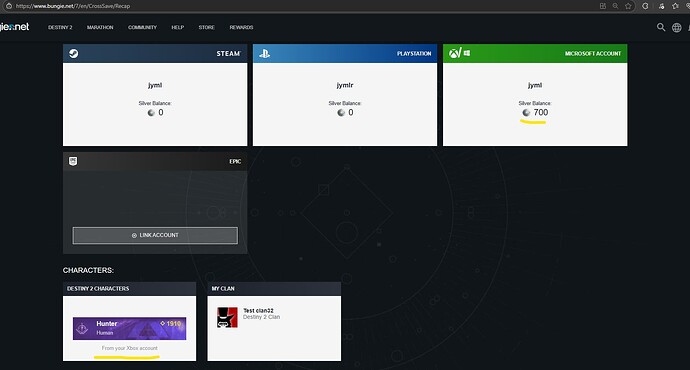
Task: Open the browser favorites star-list icon
Action: coord(675,6)
